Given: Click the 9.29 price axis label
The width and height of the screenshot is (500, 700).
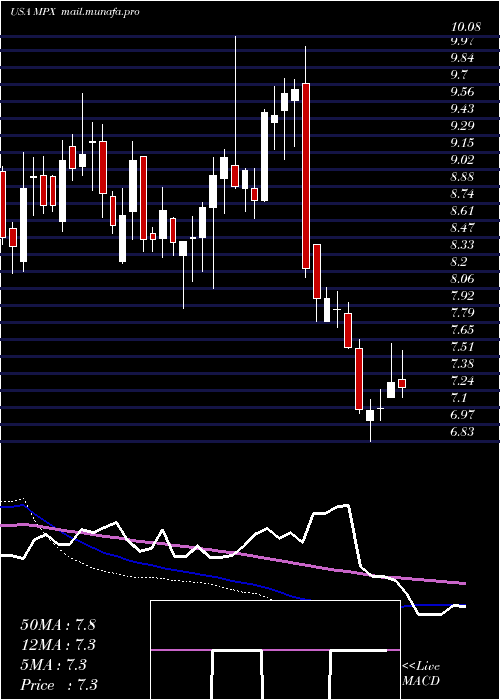Looking at the screenshot, I should pyautogui.click(x=462, y=125).
